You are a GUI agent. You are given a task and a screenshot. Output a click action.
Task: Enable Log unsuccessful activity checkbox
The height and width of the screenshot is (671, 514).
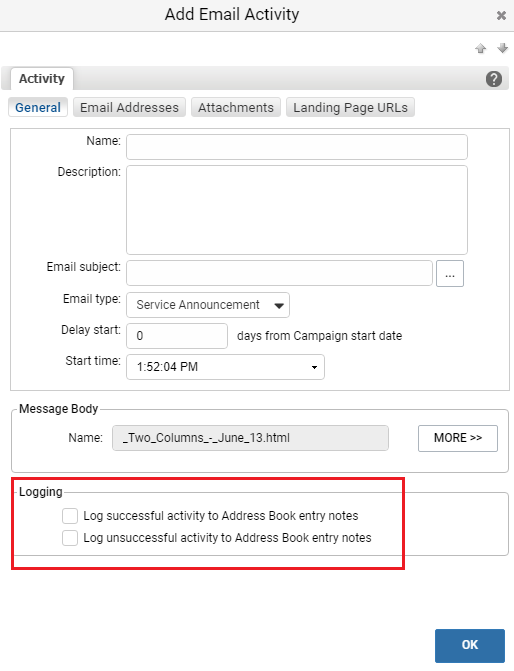70,538
